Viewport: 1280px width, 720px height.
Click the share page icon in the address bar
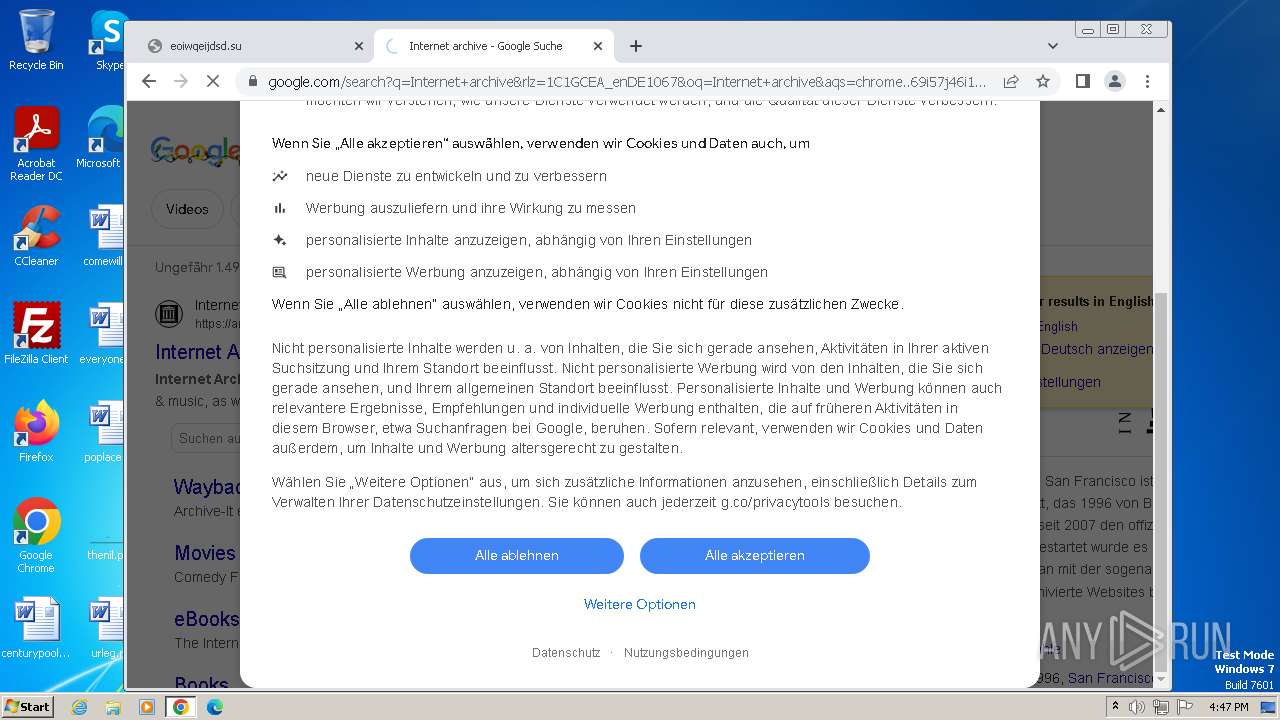(x=1011, y=81)
